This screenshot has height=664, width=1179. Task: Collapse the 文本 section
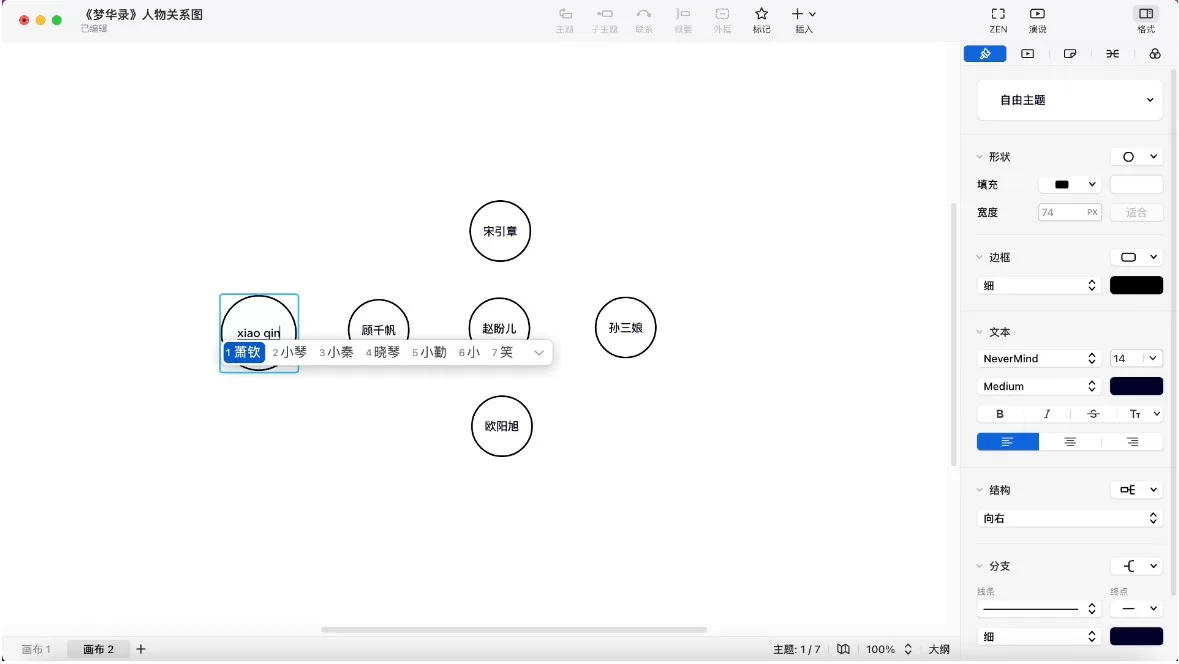coord(980,332)
